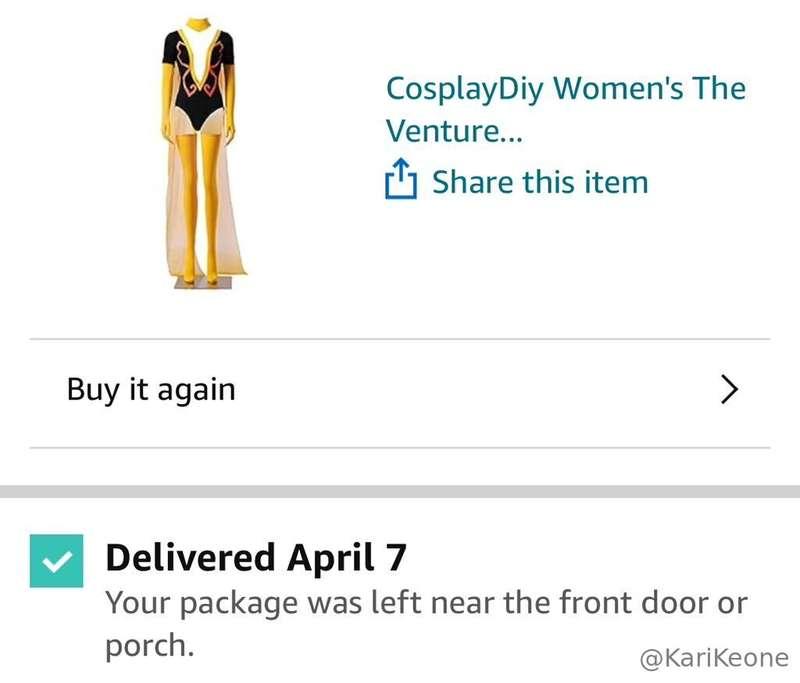Image resolution: width=800 pixels, height=683 pixels.
Task: Click the teal delivered checkmark icon
Action: [56, 561]
